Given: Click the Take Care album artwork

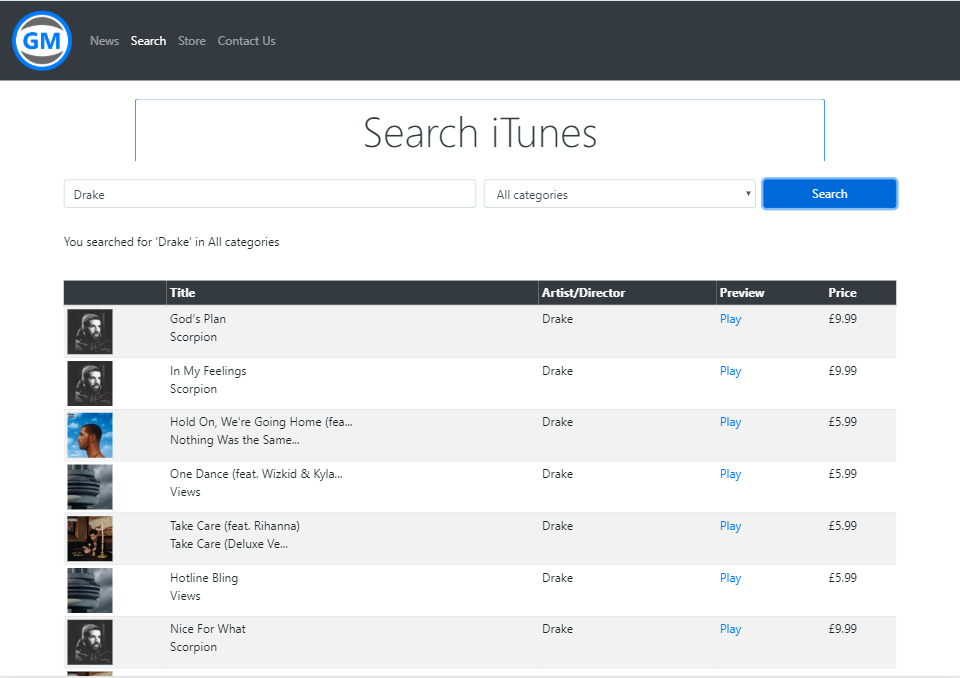Looking at the screenshot, I should [90, 539].
